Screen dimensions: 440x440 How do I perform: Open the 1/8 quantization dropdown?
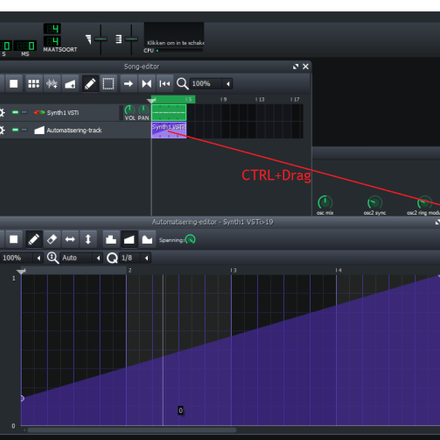135,258
